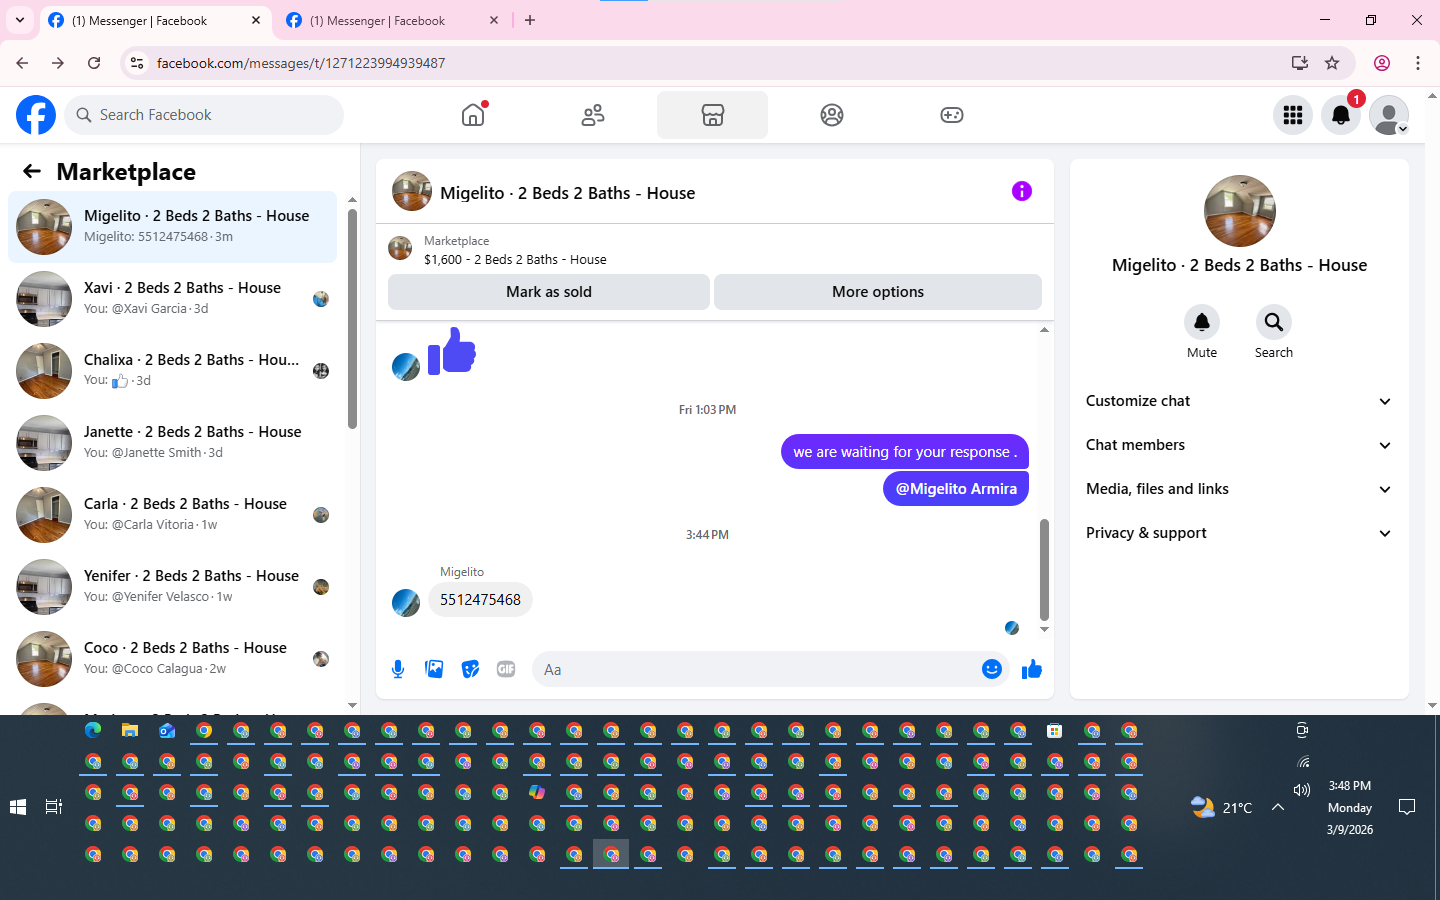This screenshot has height=900, width=1440.
Task: Open the emoji picker in message box
Action: coord(992,669)
